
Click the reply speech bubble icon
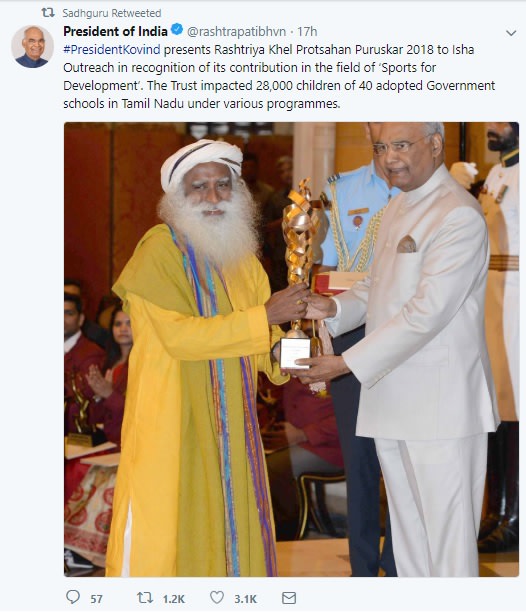click(73, 597)
